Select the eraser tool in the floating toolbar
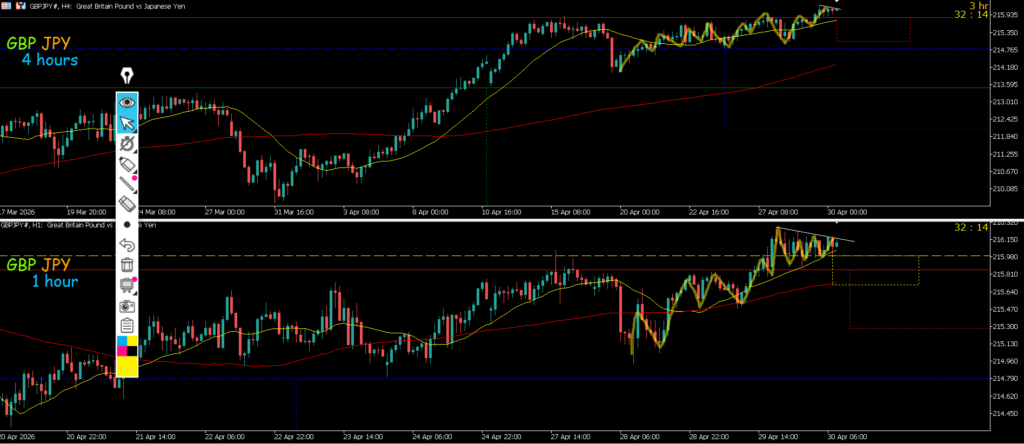 tap(127, 164)
